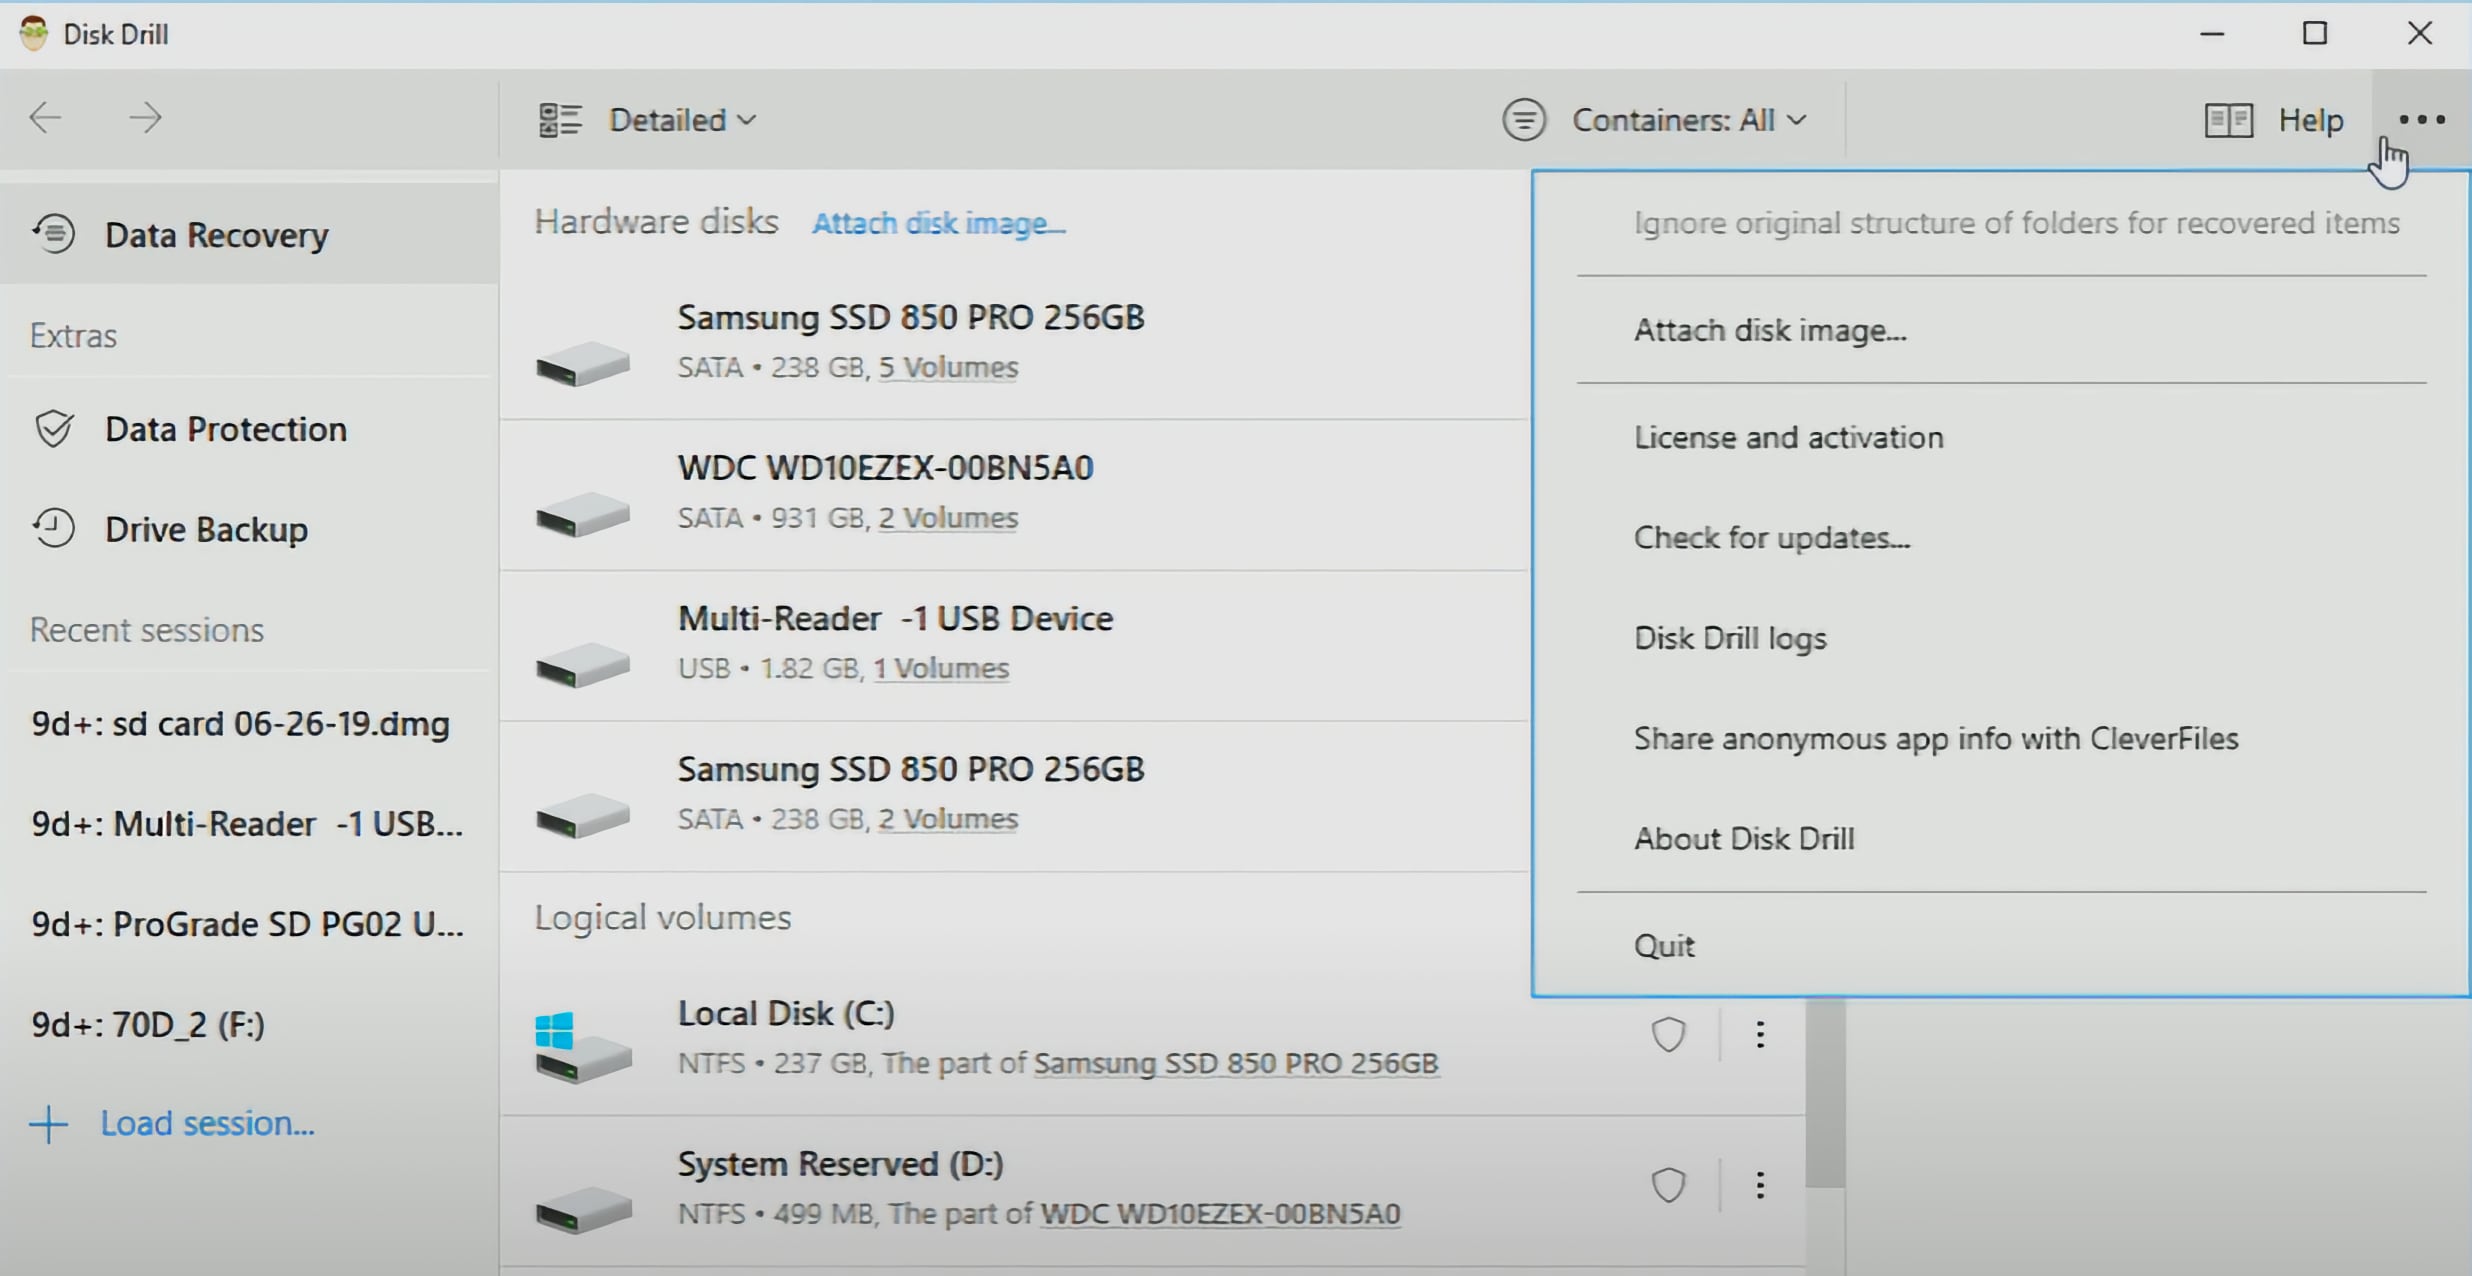Viewport: 2472px width, 1276px height.
Task: Click the Data Recovery sidebar icon
Action: [x=54, y=234]
